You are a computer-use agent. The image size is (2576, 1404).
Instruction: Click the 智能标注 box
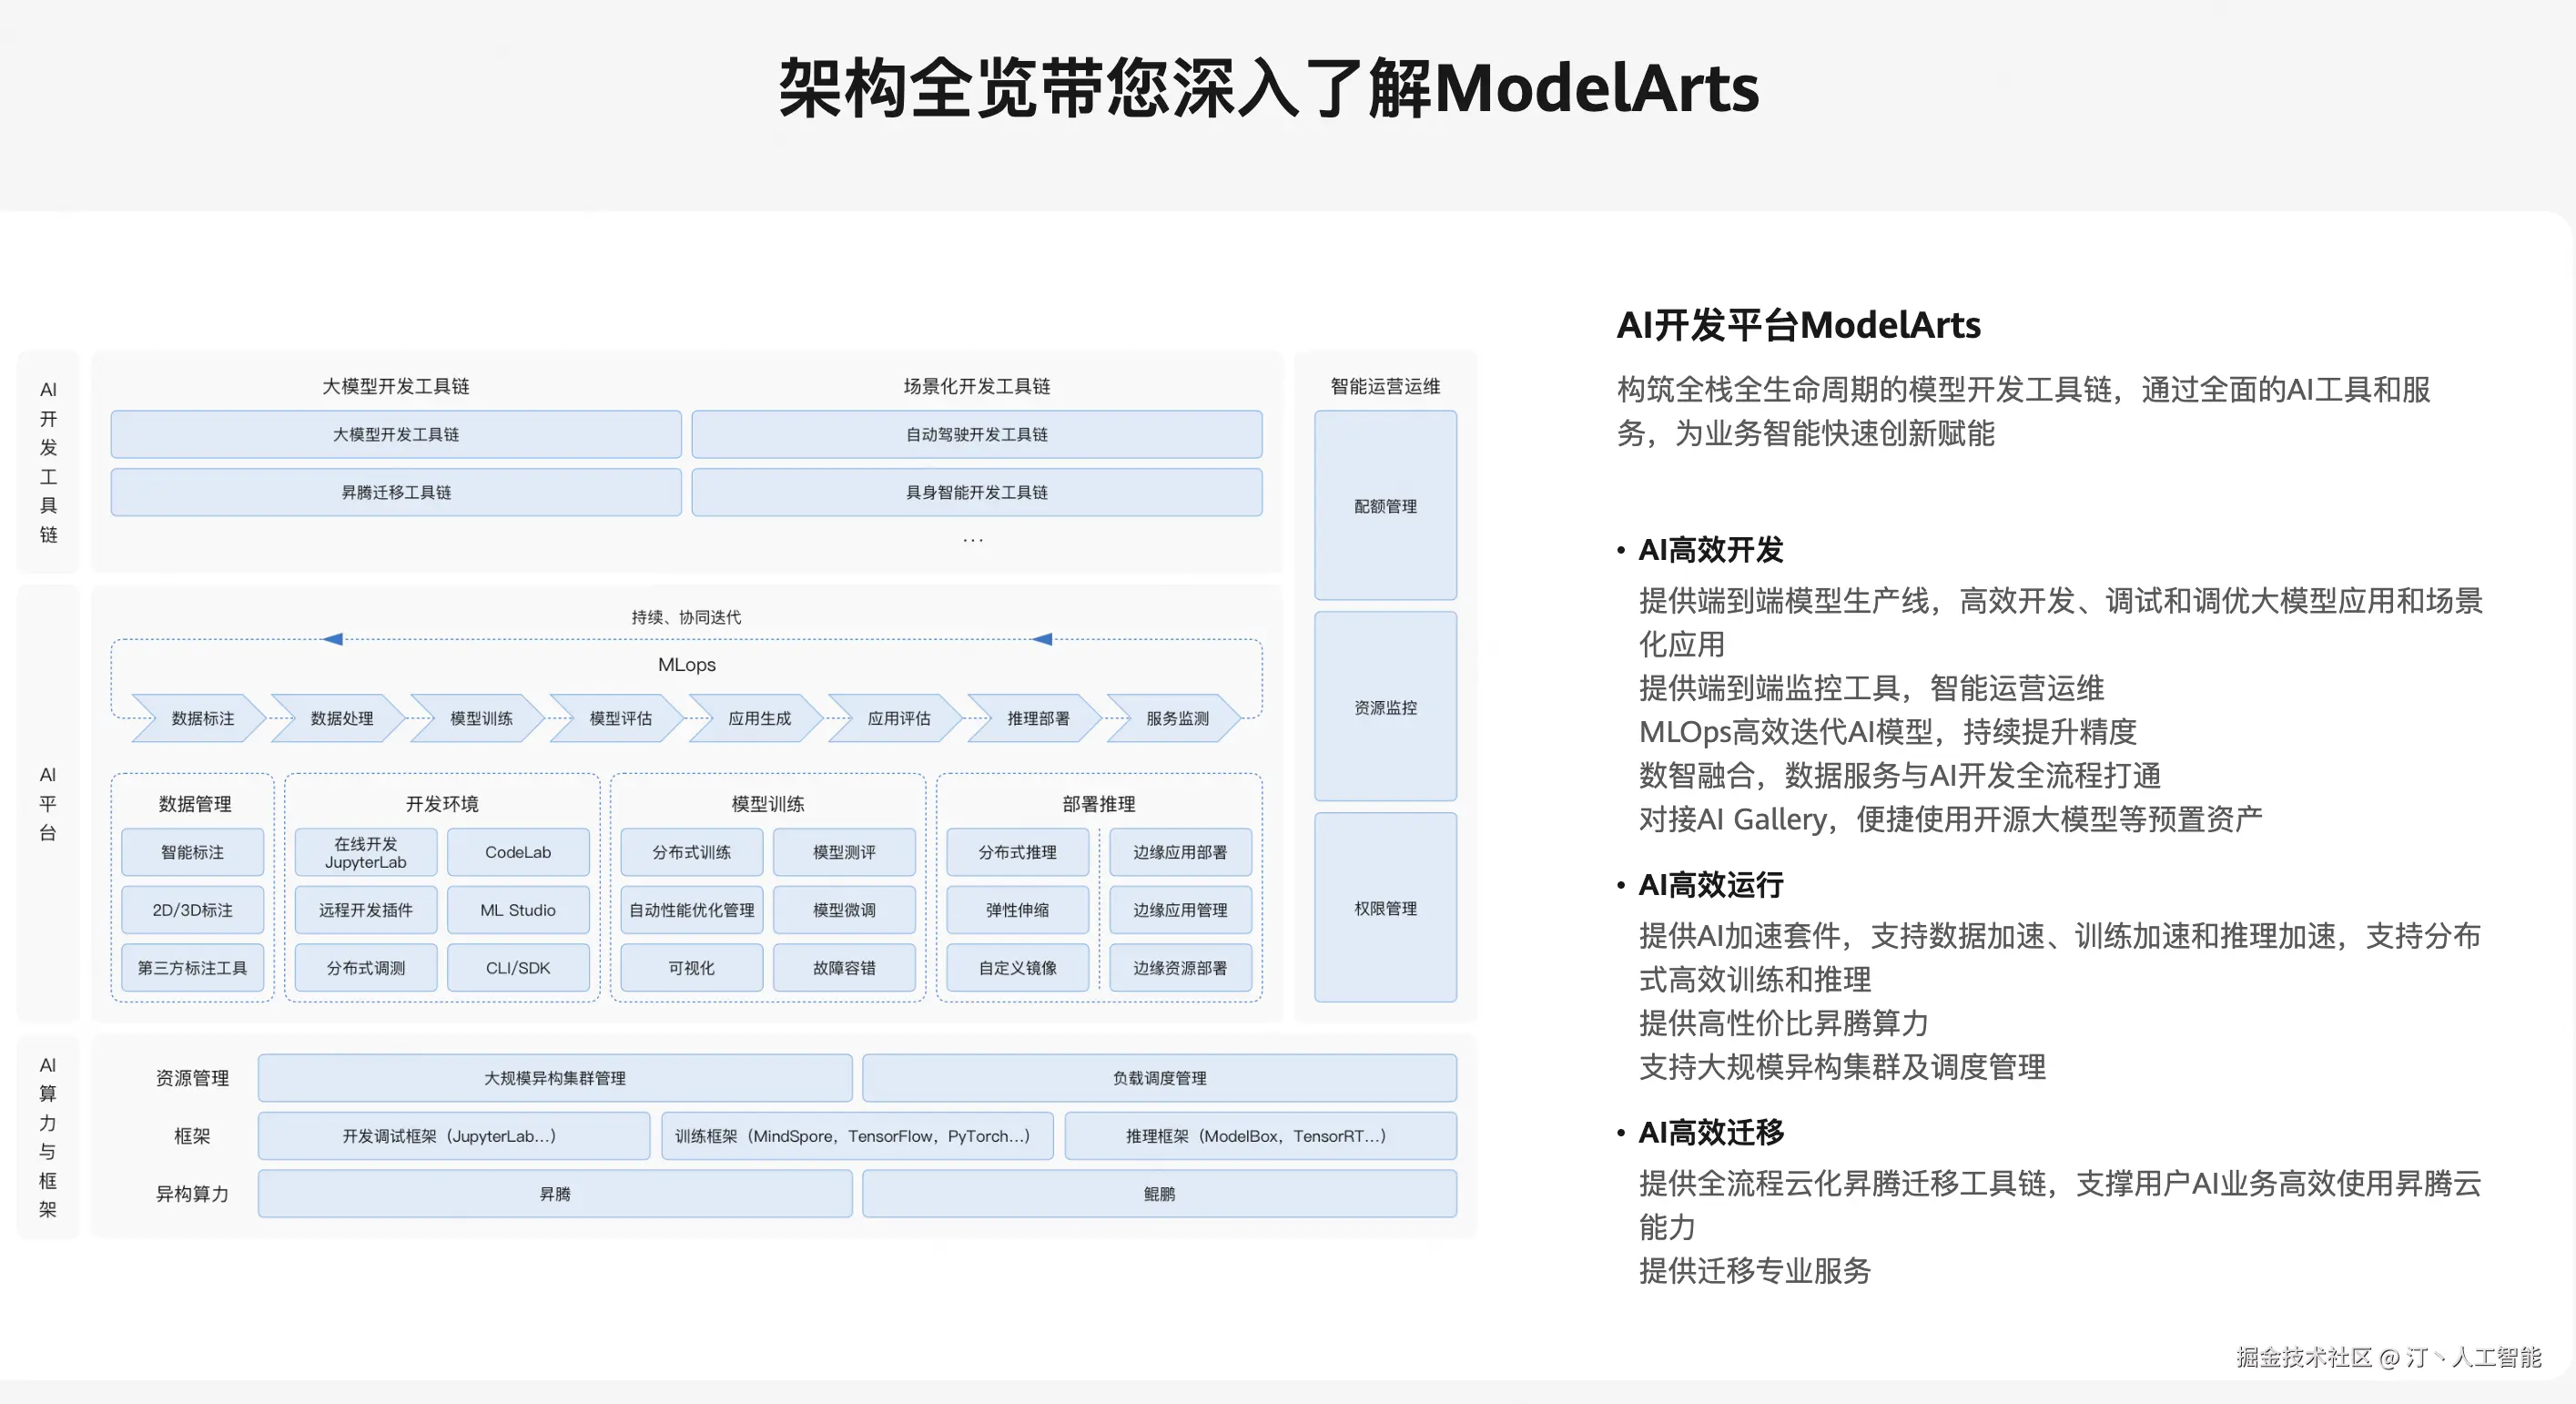pyautogui.click(x=192, y=852)
